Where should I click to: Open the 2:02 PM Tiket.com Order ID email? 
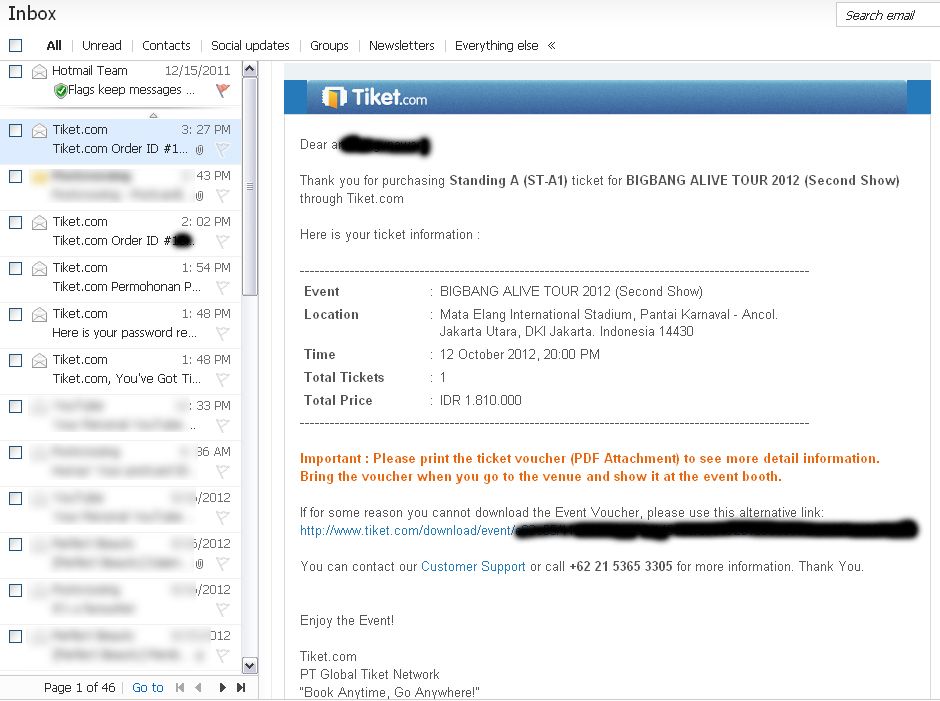pyautogui.click(x=120, y=231)
